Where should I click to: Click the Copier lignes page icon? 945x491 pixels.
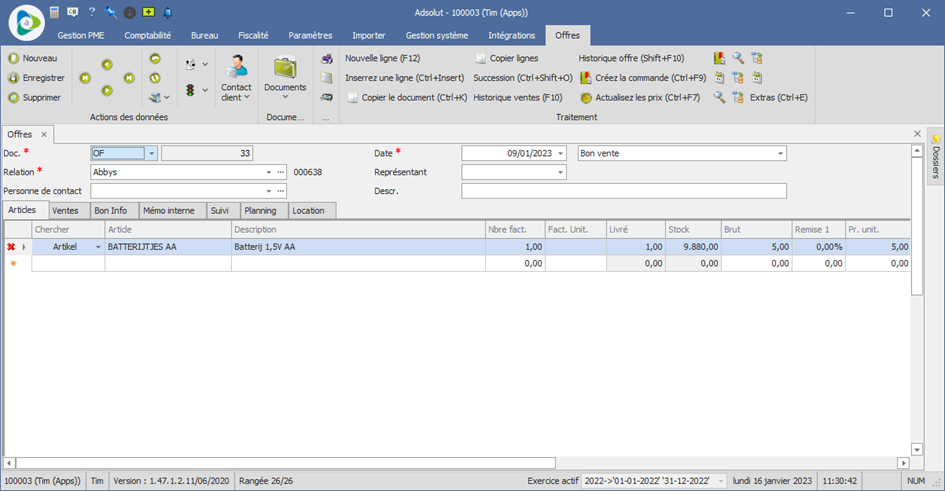point(480,58)
